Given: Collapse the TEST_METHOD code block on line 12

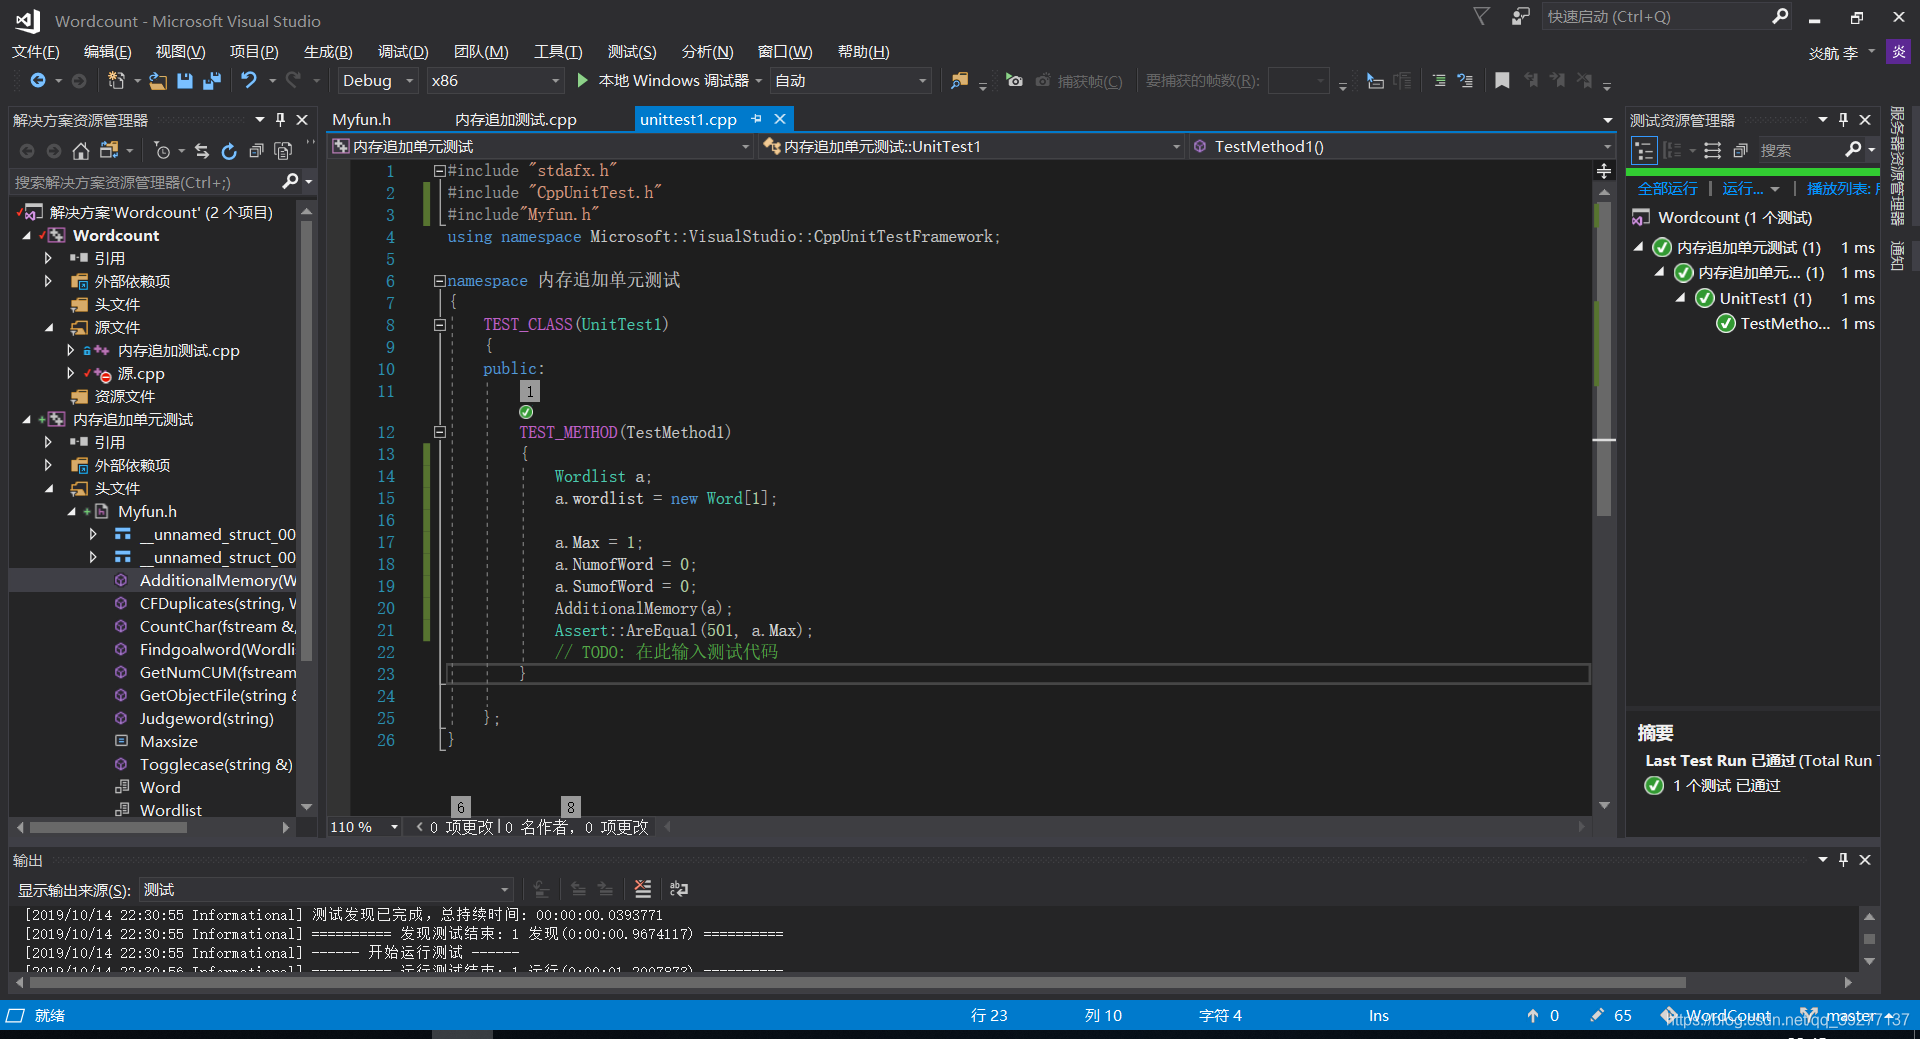Looking at the screenshot, I should point(439,433).
